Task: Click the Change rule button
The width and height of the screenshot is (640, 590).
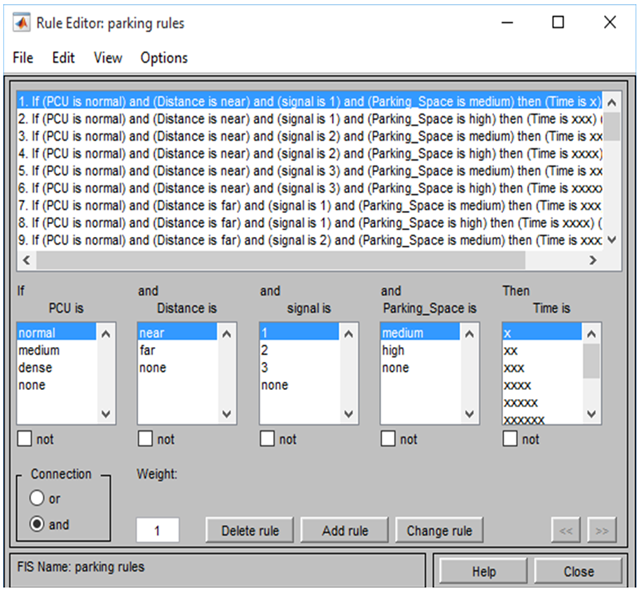Action: 440,530
